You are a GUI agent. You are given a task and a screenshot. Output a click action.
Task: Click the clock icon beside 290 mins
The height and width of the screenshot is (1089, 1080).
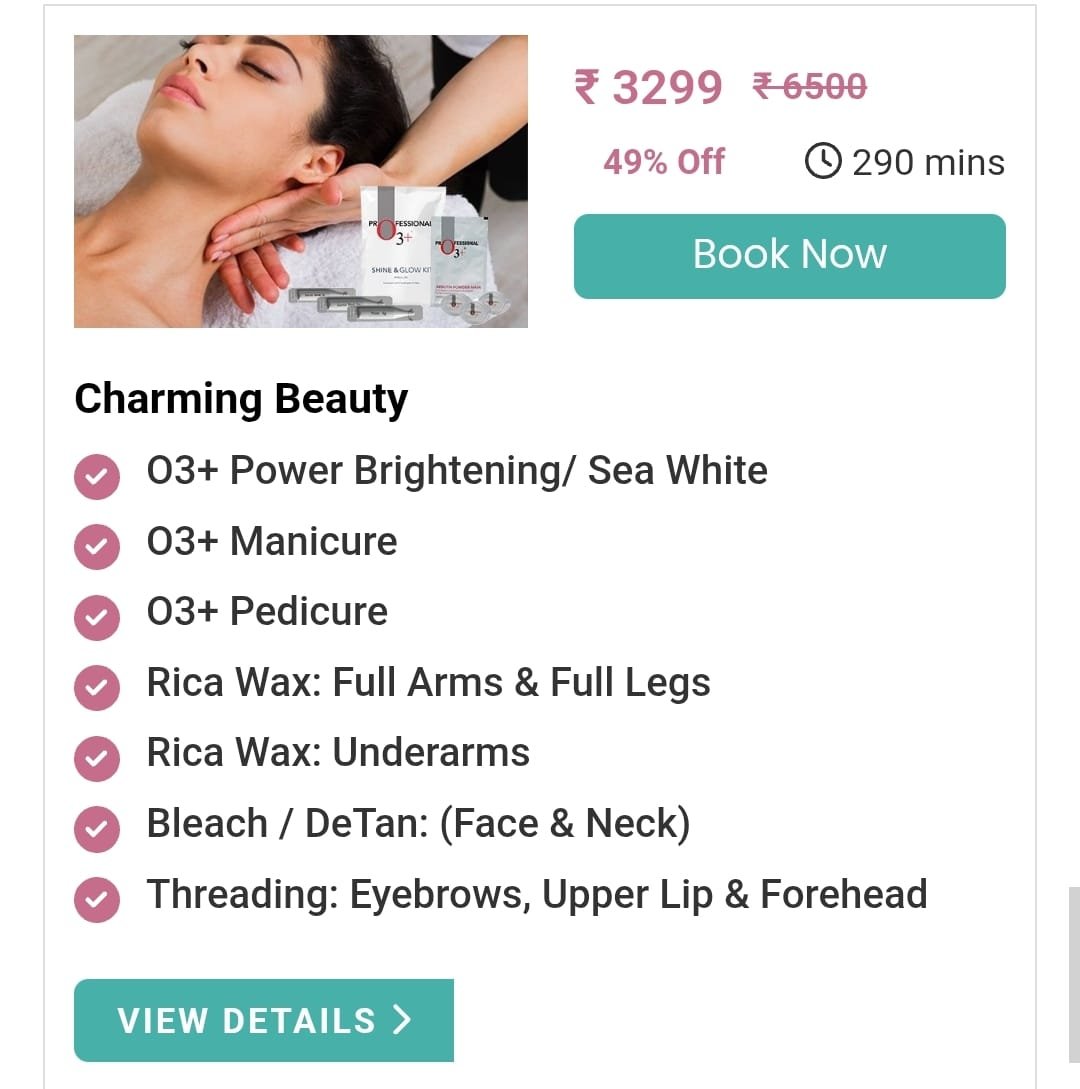823,161
